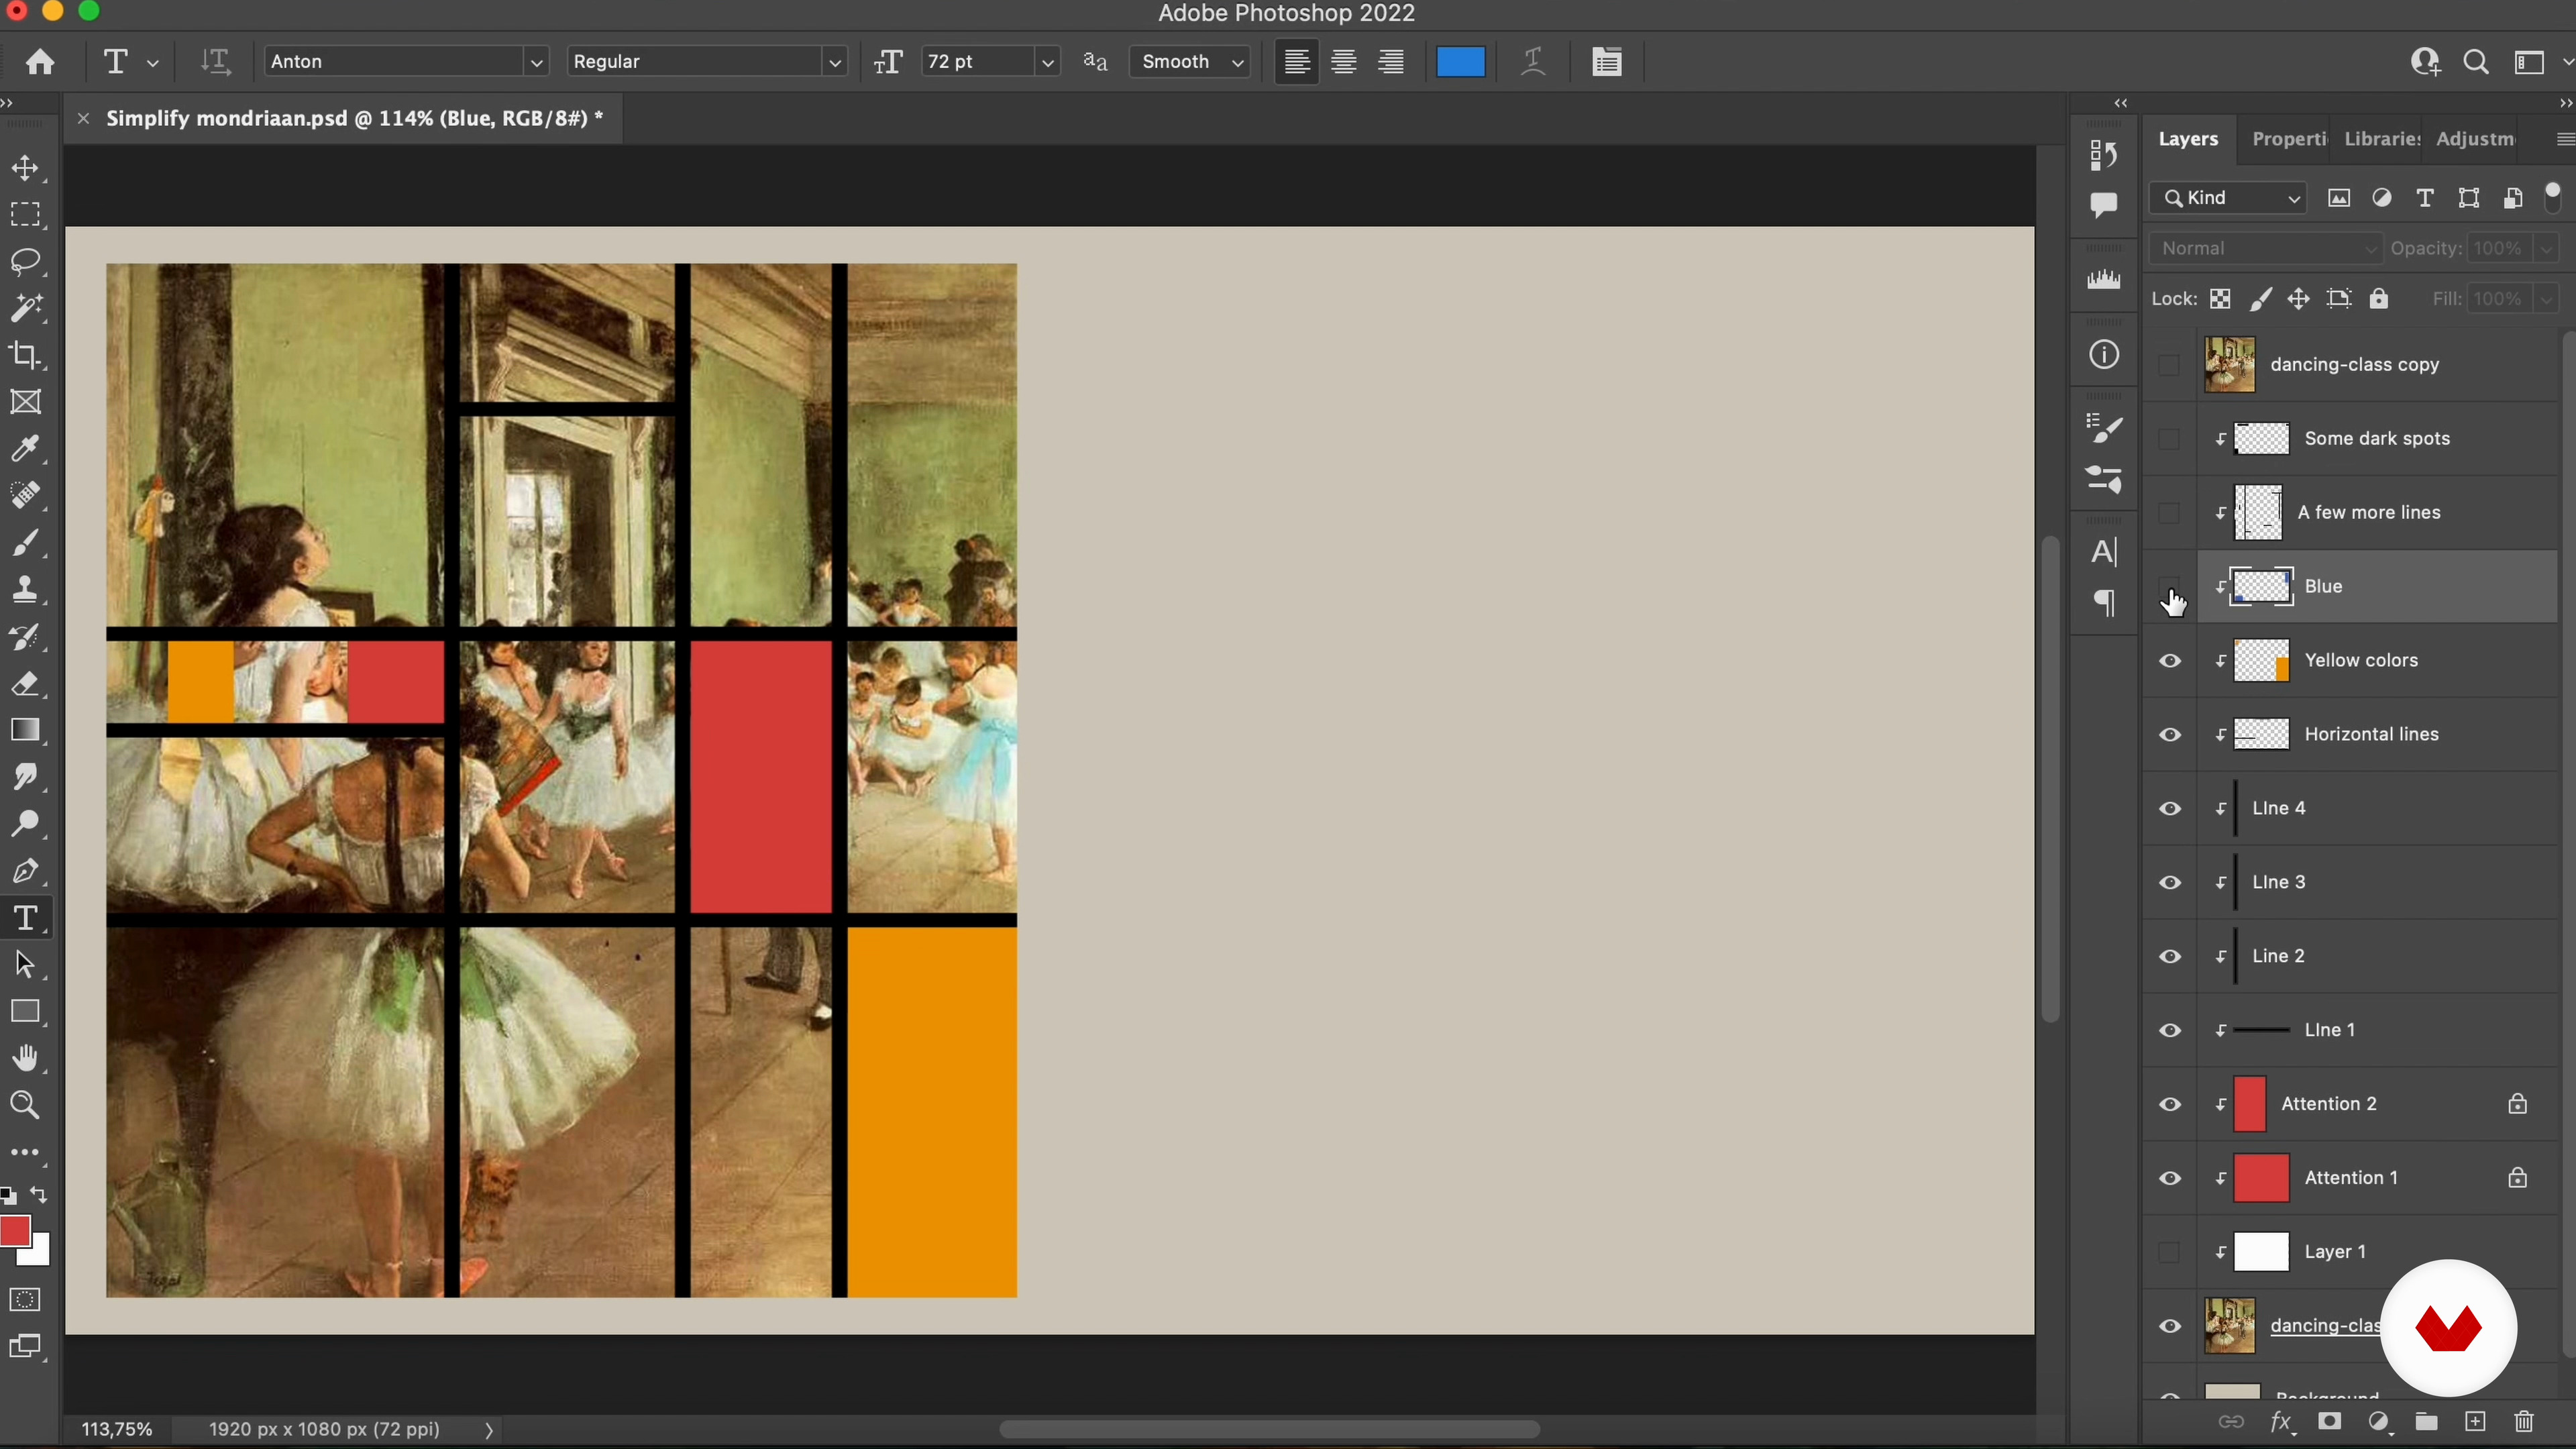Open Photoshop search
Image resolution: width=2576 pixels, height=1449 pixels.
[x=2476, y=62]
